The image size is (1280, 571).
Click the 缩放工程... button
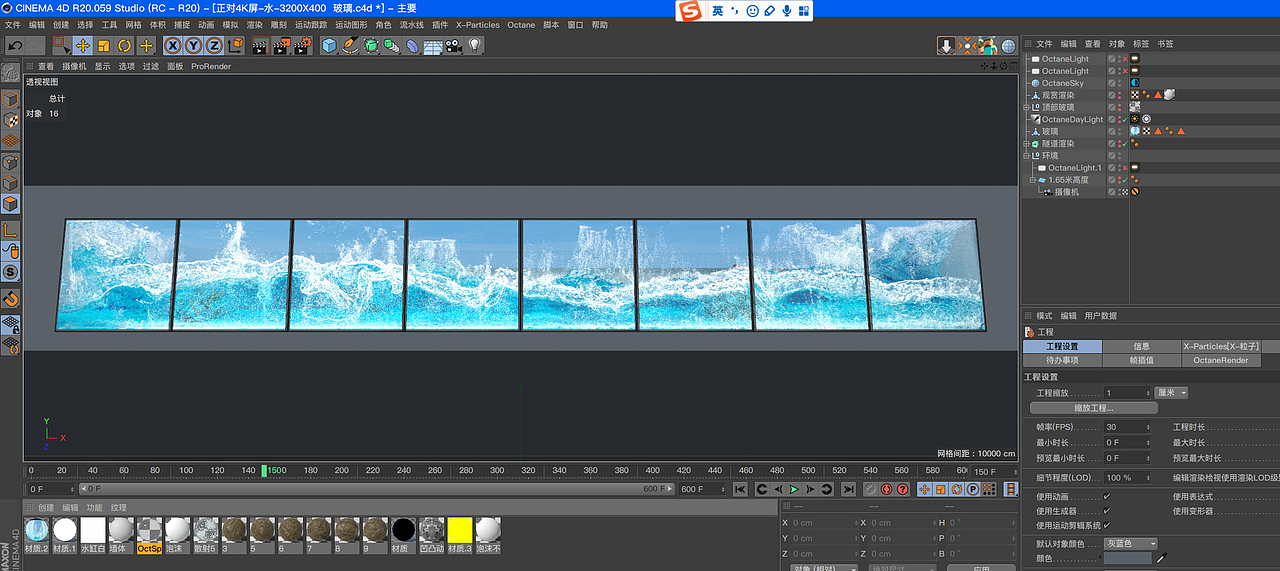coord(1094,408)
